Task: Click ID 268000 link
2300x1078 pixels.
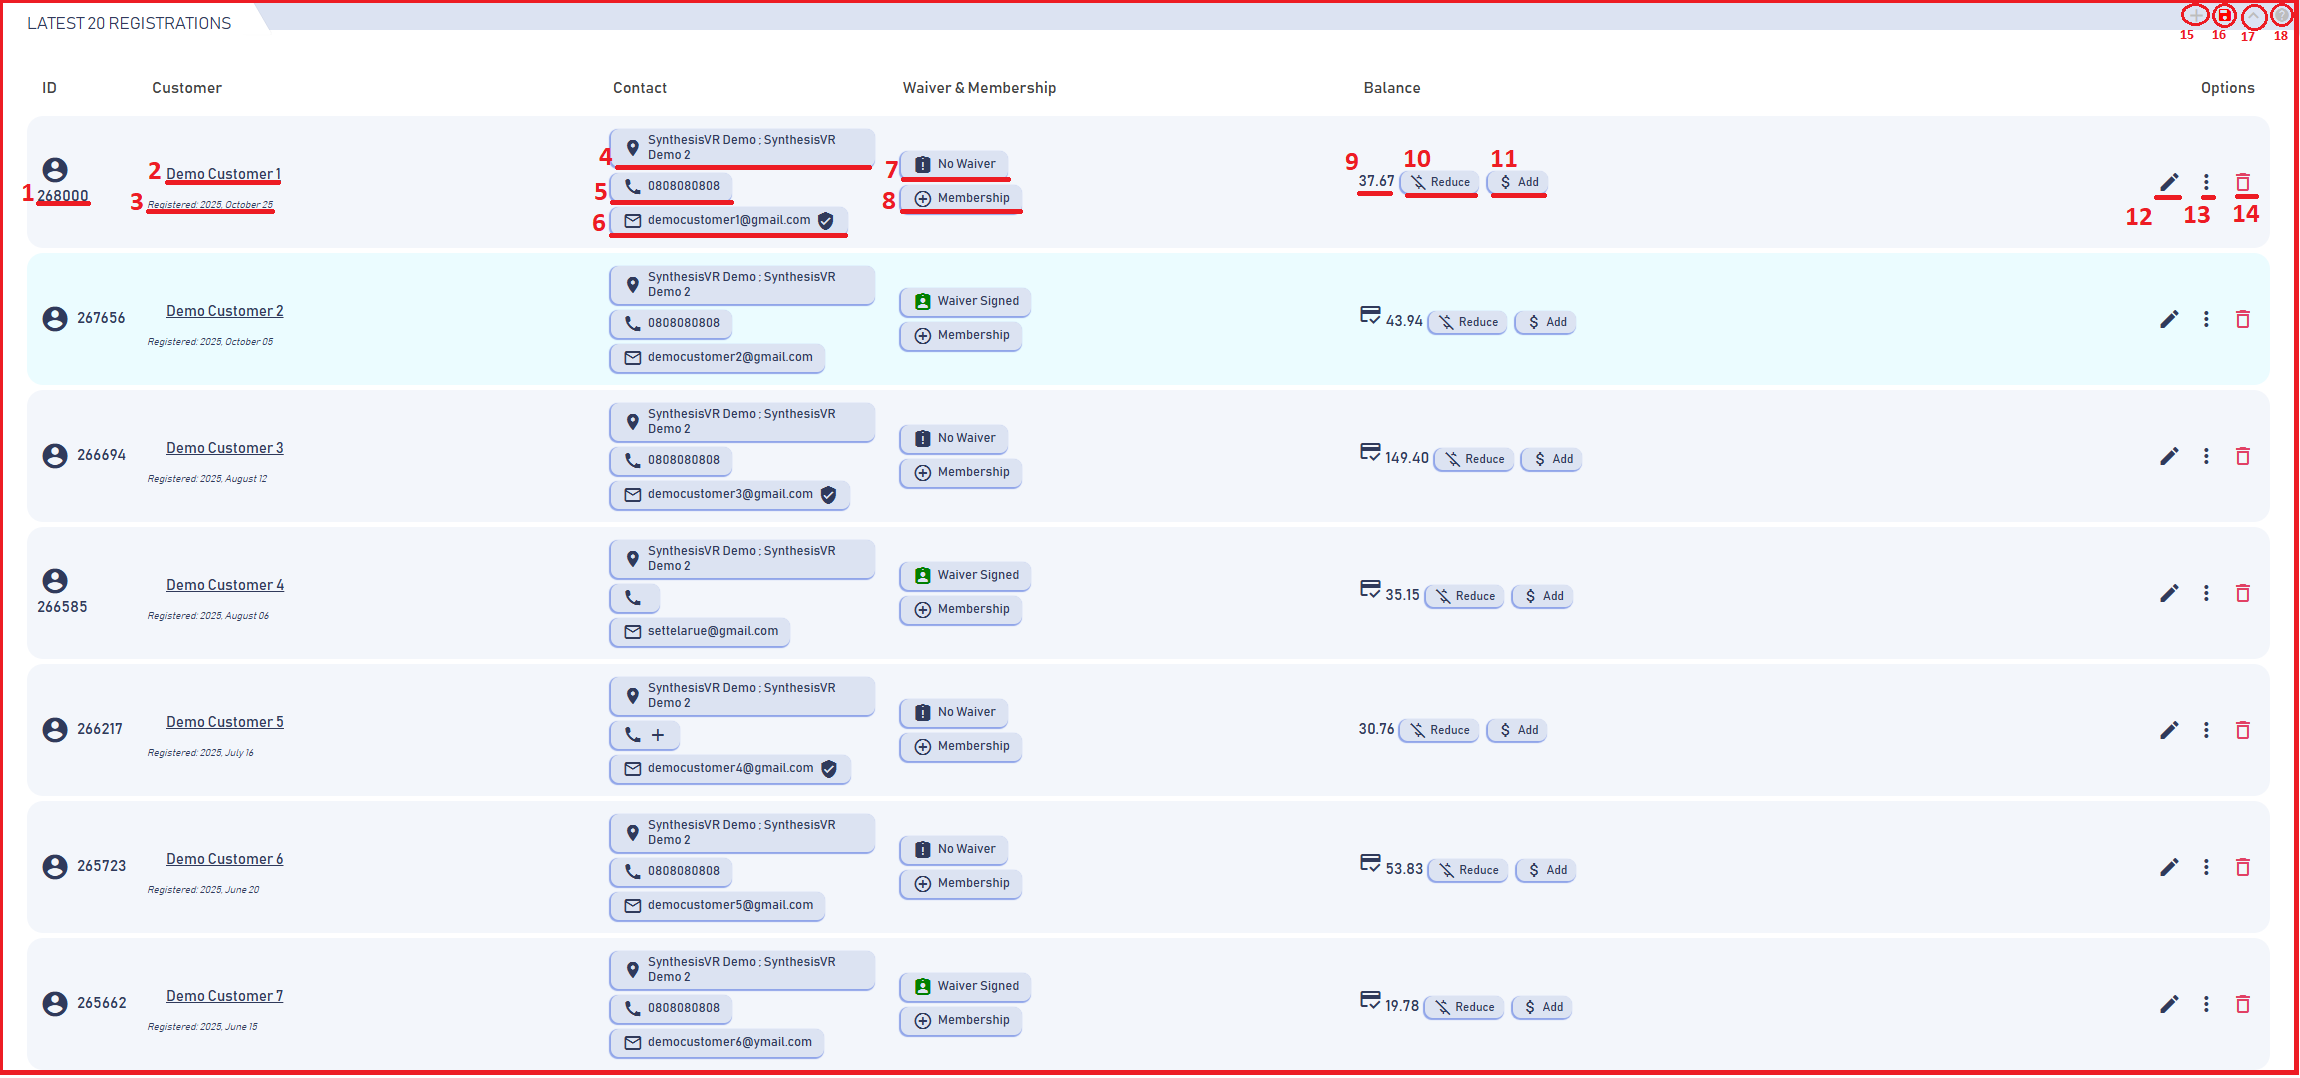Action: coord(63,196)
